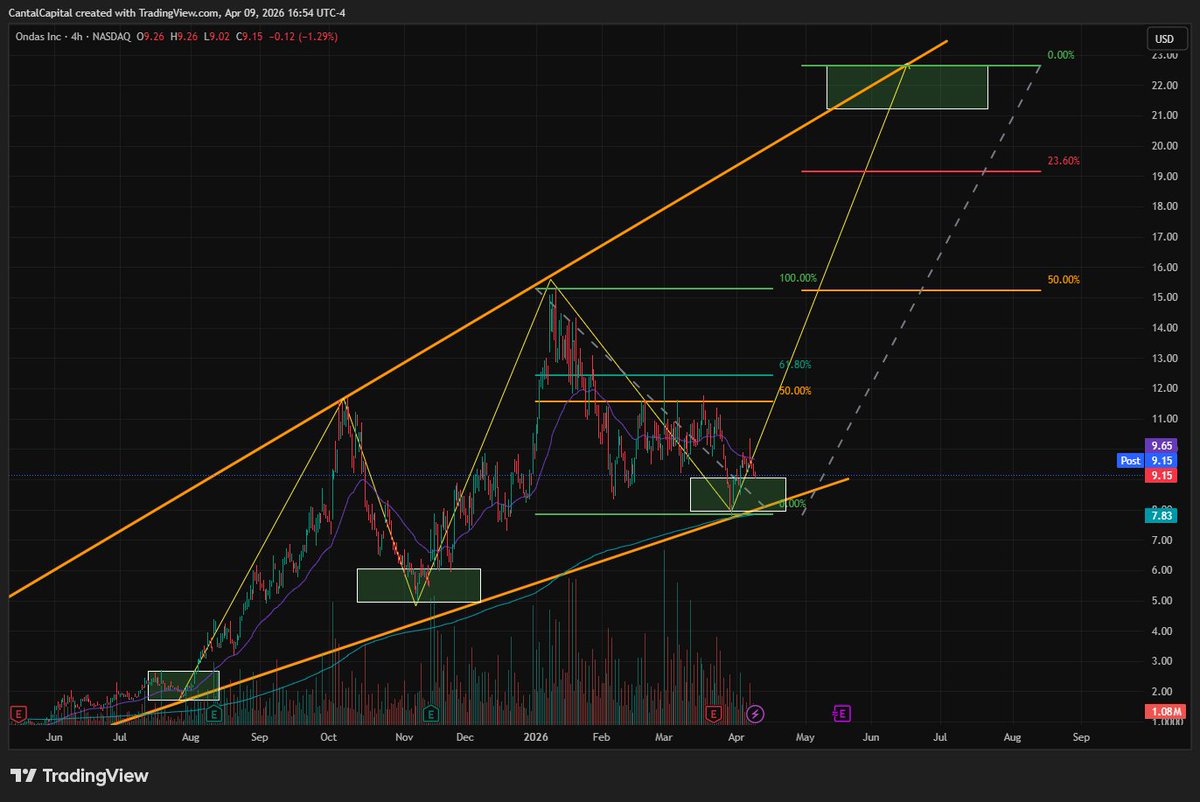
Task: Click the purple dividend E marker near May
Action: click(840, 713)
